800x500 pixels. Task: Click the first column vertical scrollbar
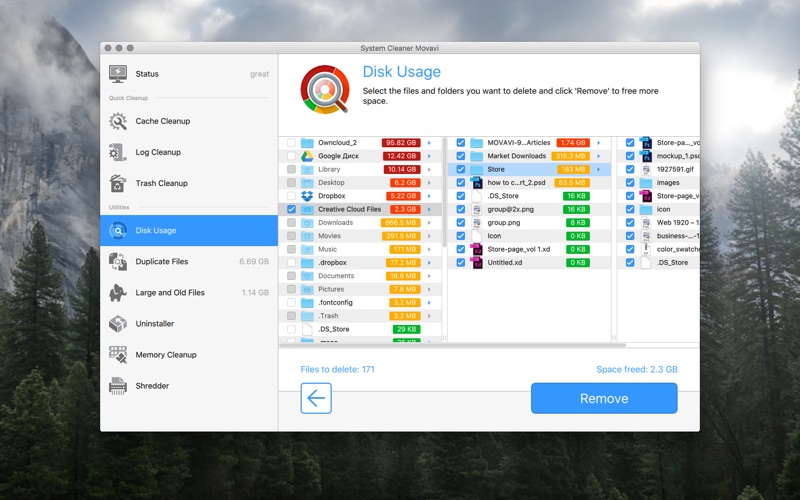(x=444, y=192)
